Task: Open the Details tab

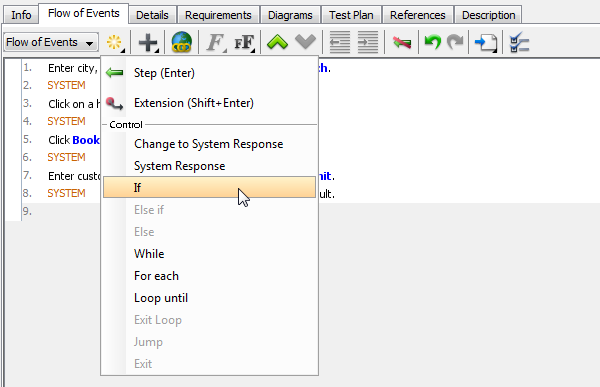Action: [152, 15]
